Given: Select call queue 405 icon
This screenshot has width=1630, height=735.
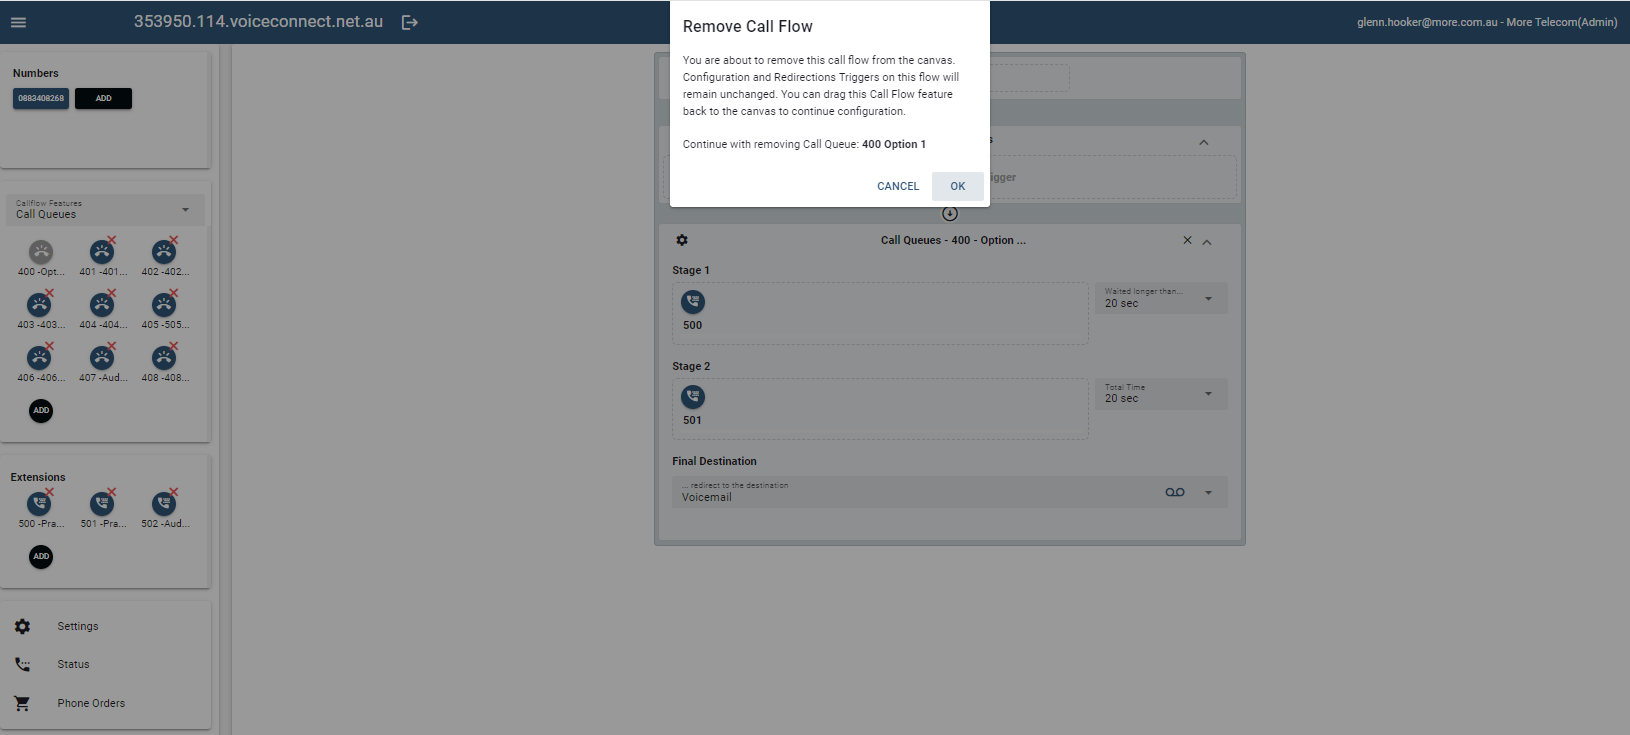Looking at the screenshot, I should [x=164, y=306].
